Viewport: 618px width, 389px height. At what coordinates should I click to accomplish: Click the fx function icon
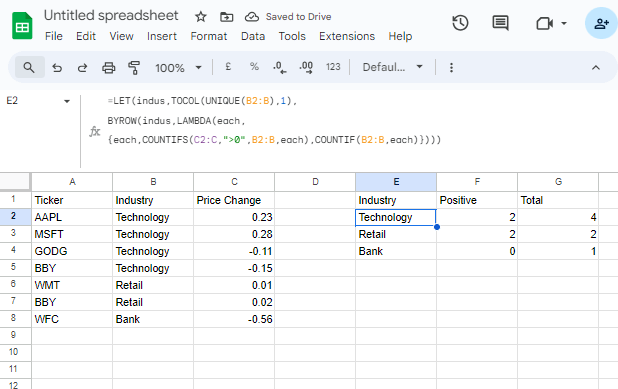click(x=95, y=131)
